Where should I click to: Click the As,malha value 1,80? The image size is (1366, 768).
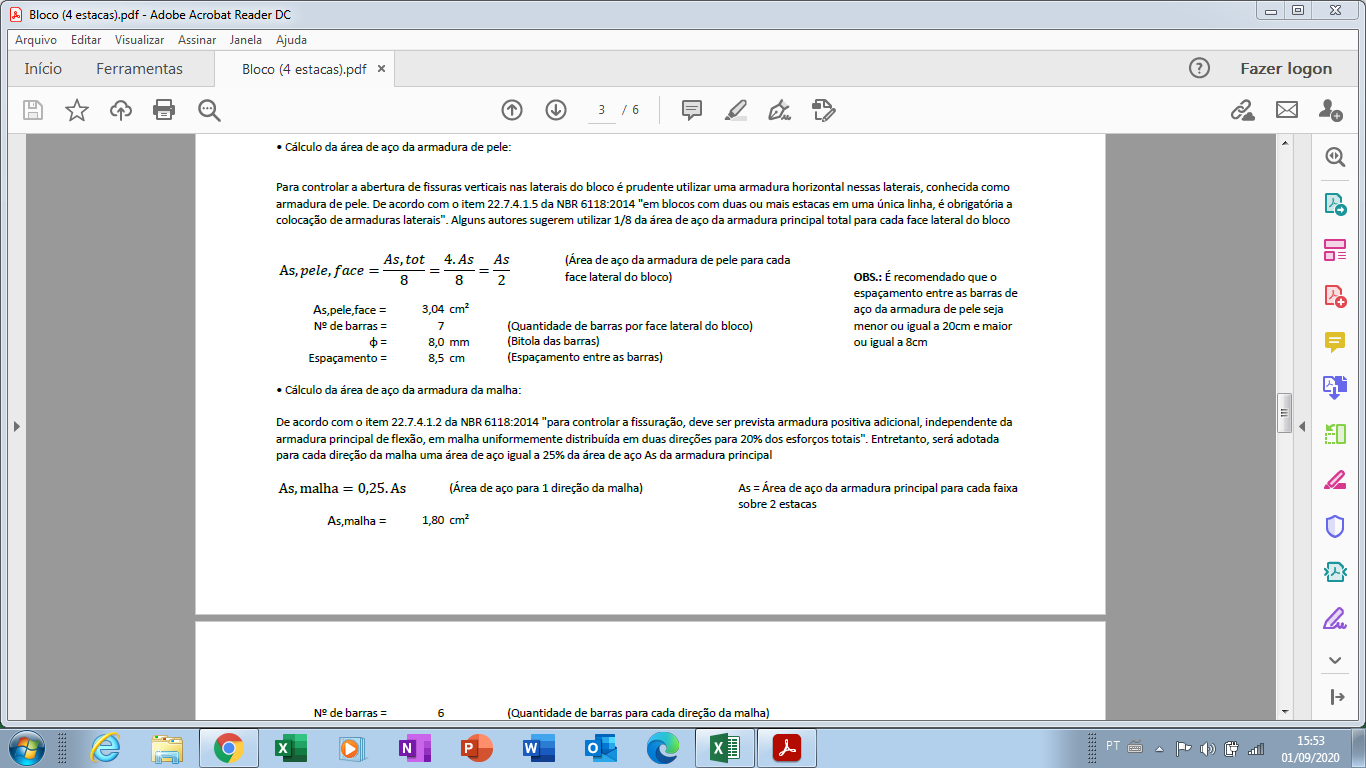(x=433, y=521)
